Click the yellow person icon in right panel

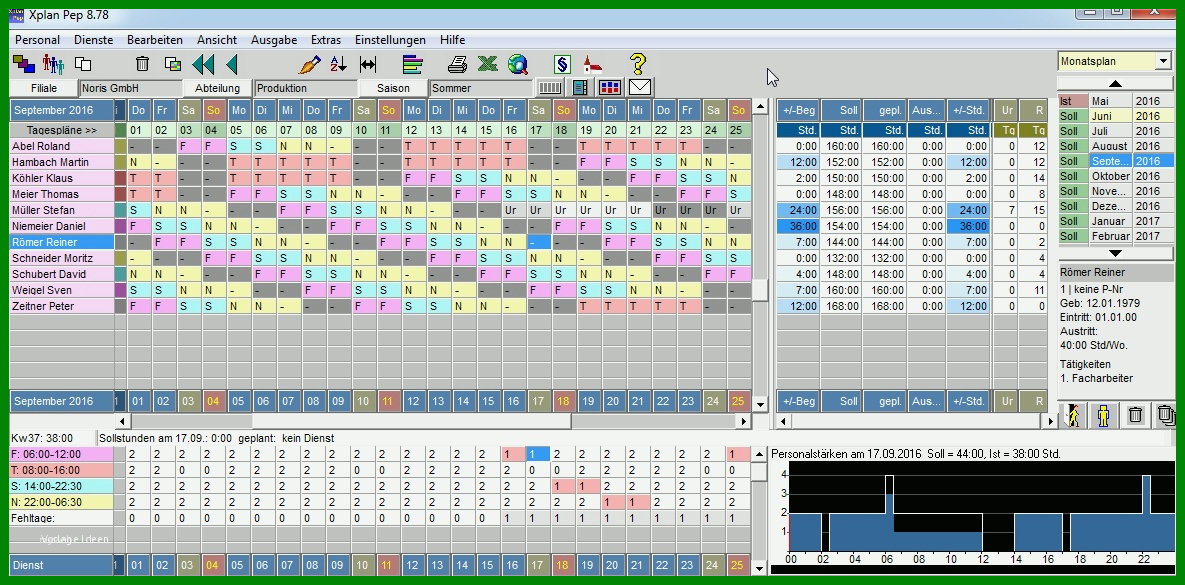pyautogui.click(x=1103, y=414)
